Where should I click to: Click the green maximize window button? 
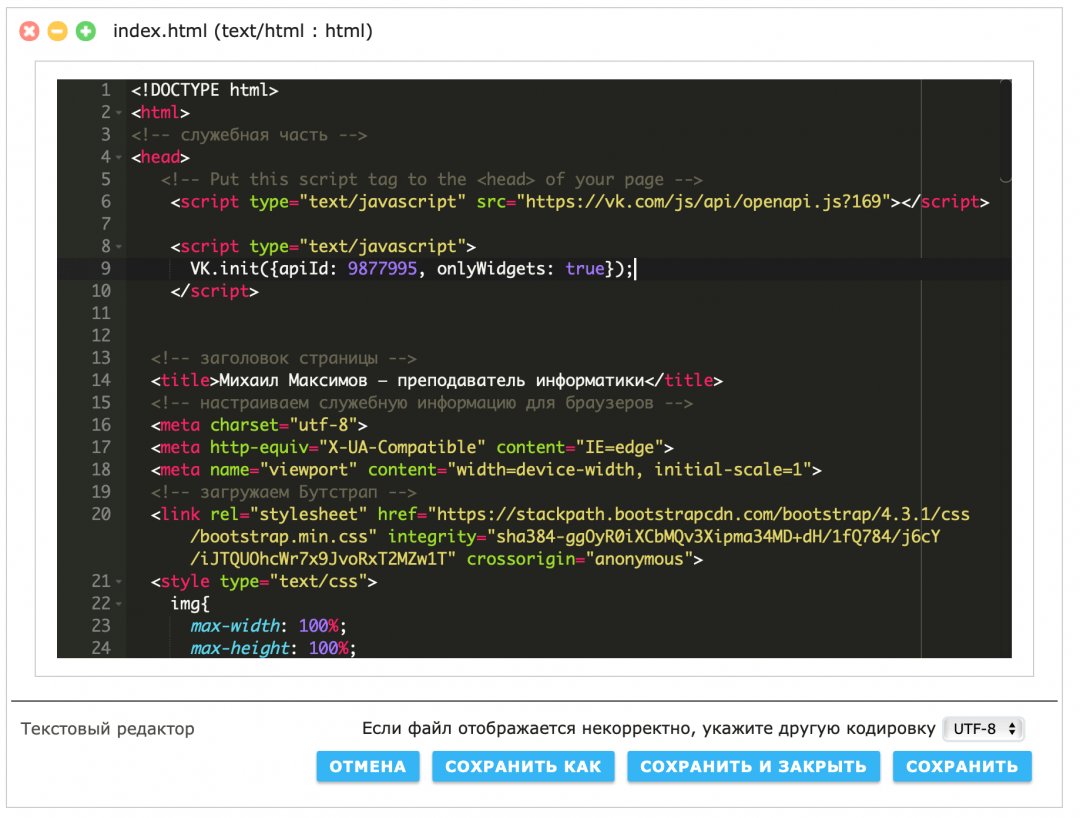tap(86, 32)
